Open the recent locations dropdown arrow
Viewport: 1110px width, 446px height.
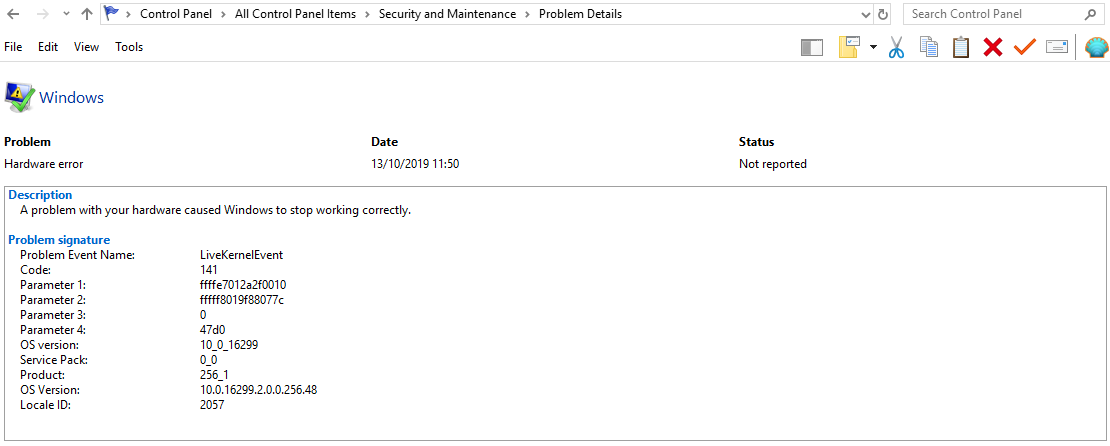tap(66, 14)
